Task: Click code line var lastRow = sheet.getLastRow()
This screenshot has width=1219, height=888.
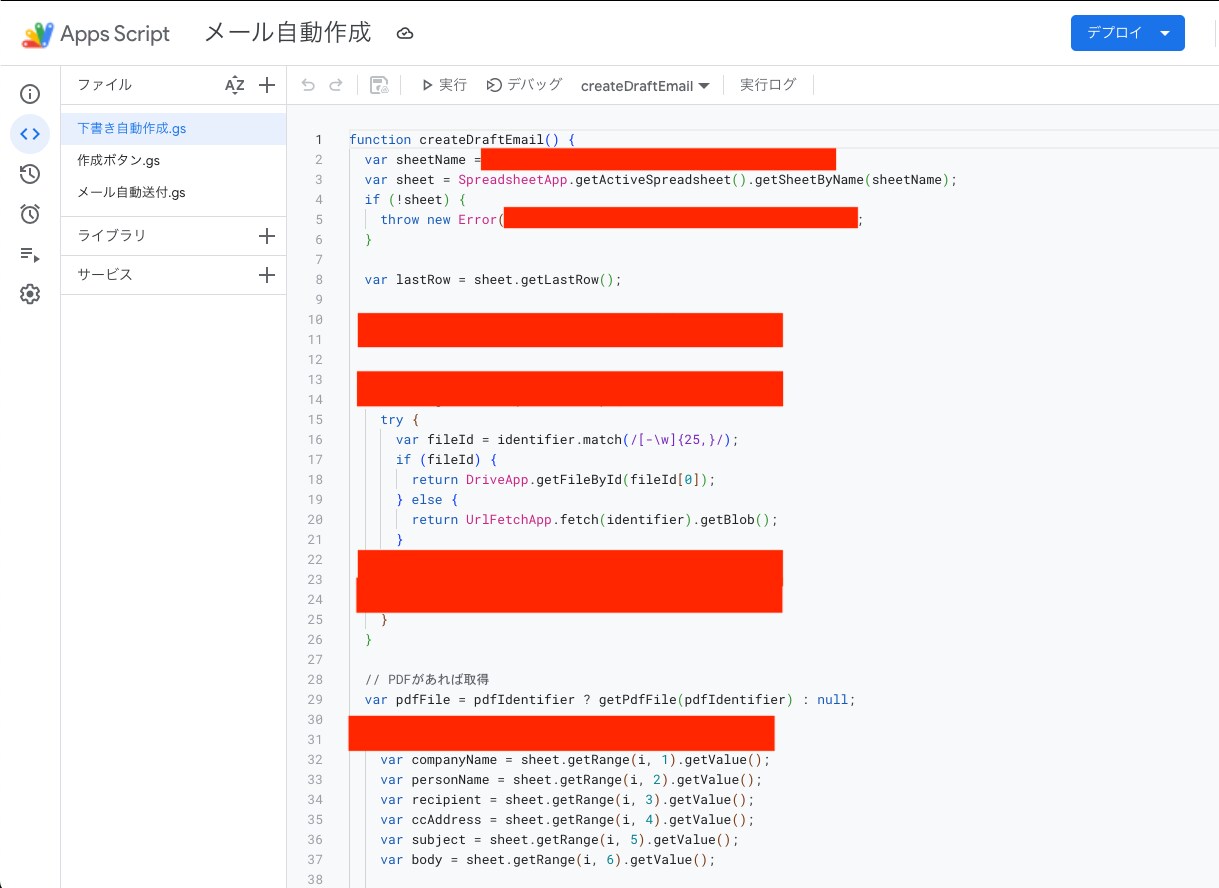Action: [493, 280]
